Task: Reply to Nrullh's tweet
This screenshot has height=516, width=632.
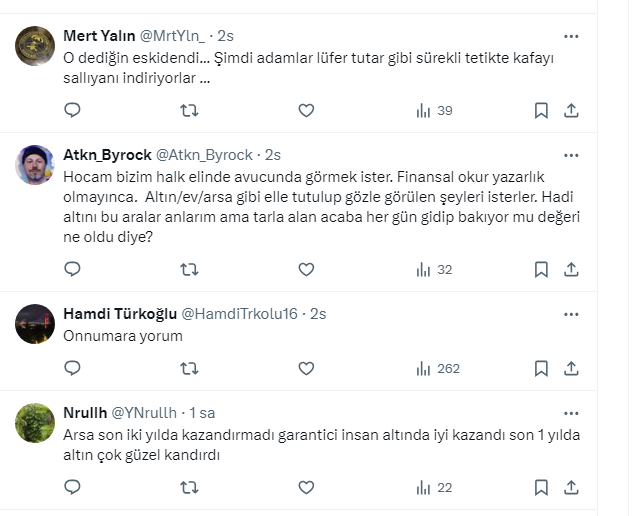Action: (72, 487)
